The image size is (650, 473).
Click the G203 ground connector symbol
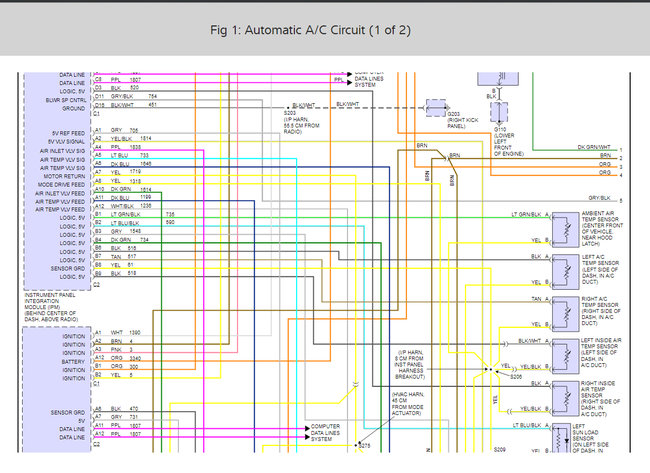pos(436,108)
